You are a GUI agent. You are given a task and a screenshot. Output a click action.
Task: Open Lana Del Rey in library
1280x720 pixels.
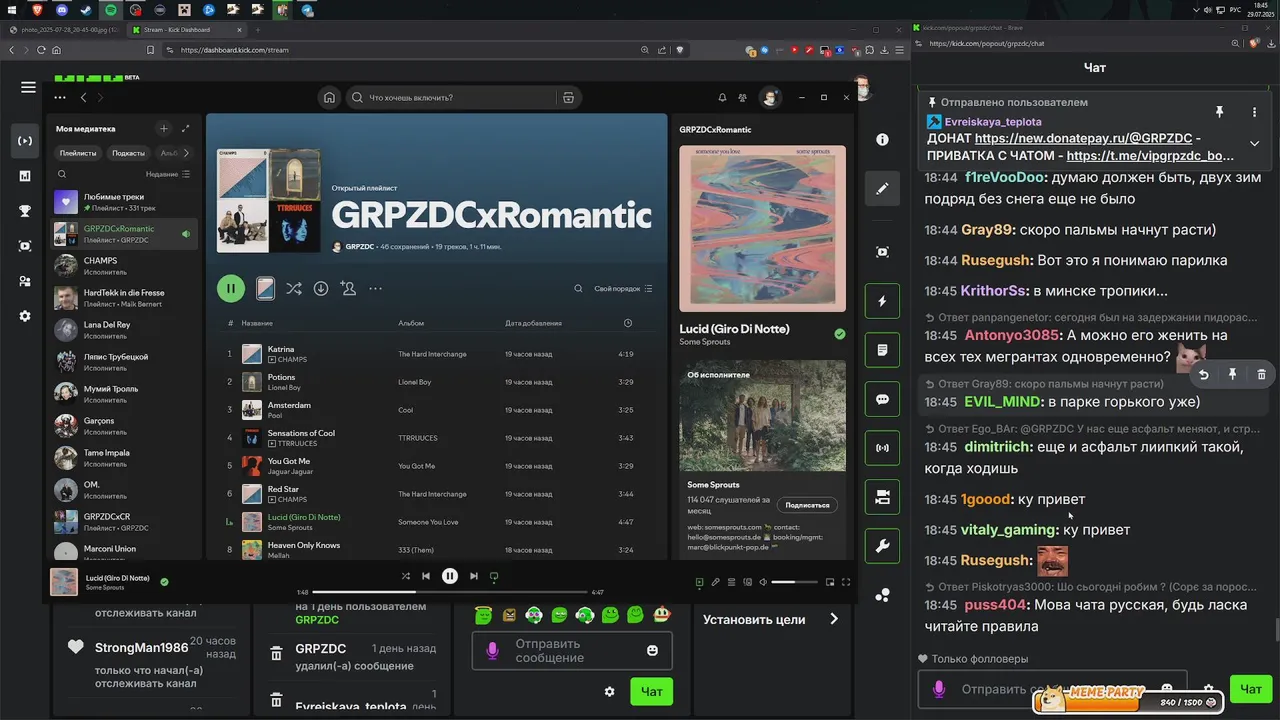pyautogui.click(x=125, y=329)
